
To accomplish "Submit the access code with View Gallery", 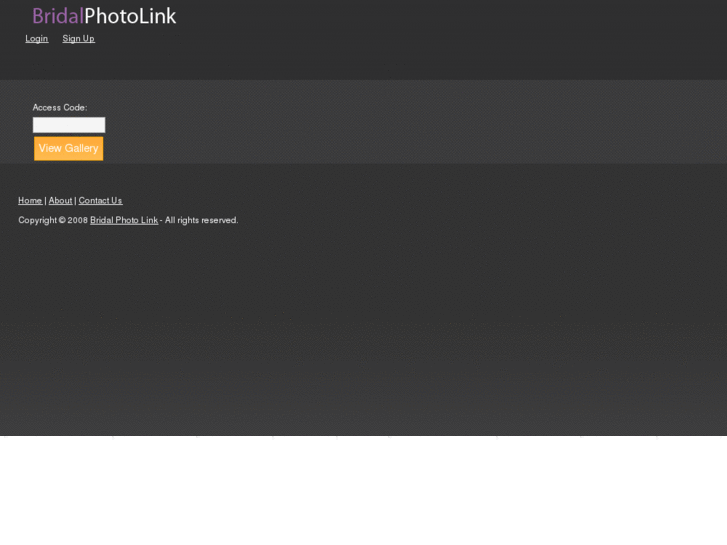I will click(x=69, y=148).
